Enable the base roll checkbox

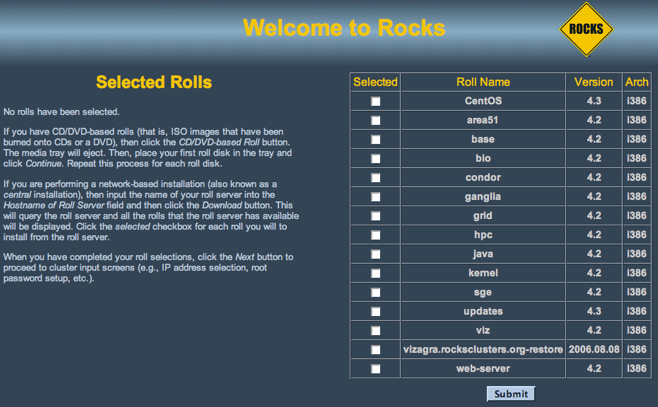(376, 139)
